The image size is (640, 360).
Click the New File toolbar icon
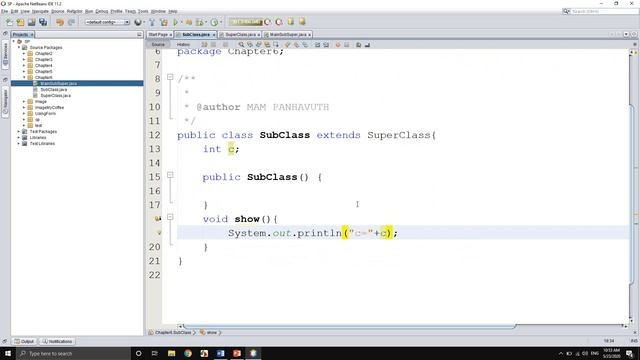click(9, 22)
